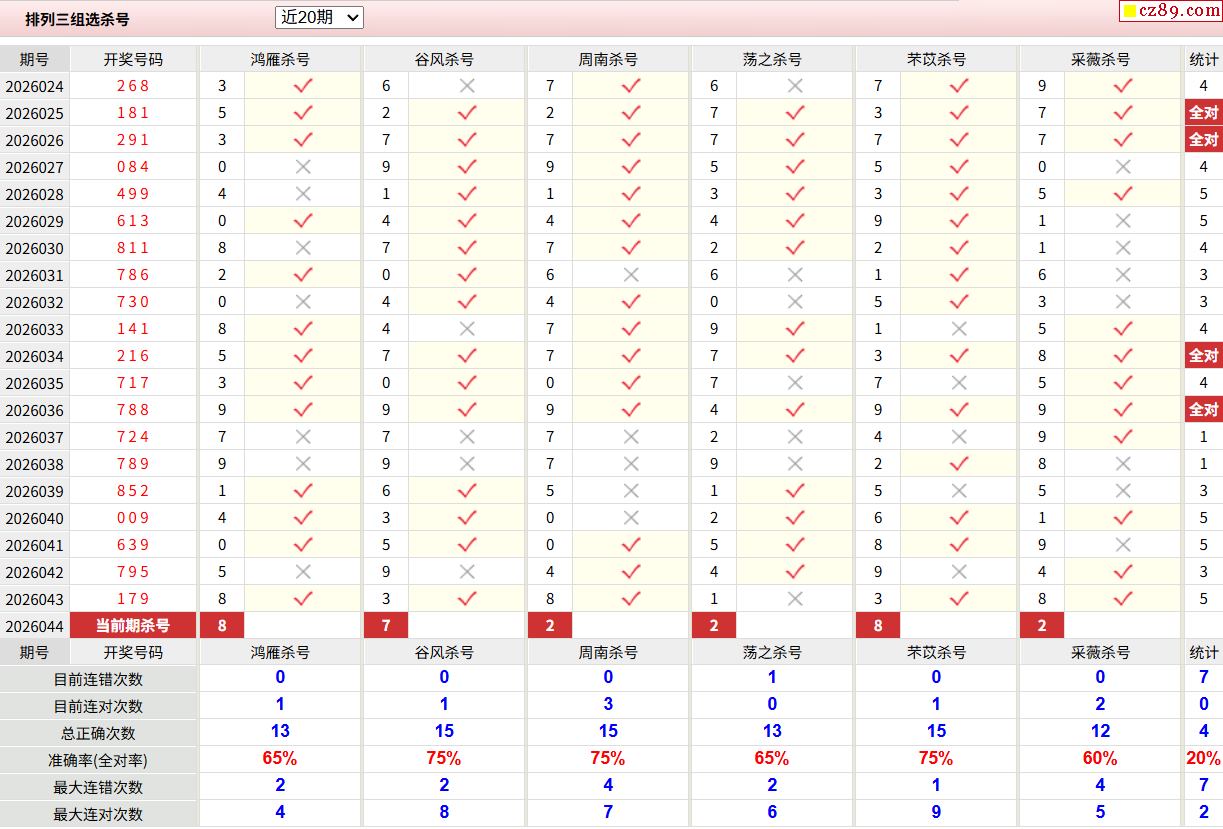Screen dimensions: 1223x829
Task: Click the 排列三组选杀号 page title
Action: click(77, 19)
